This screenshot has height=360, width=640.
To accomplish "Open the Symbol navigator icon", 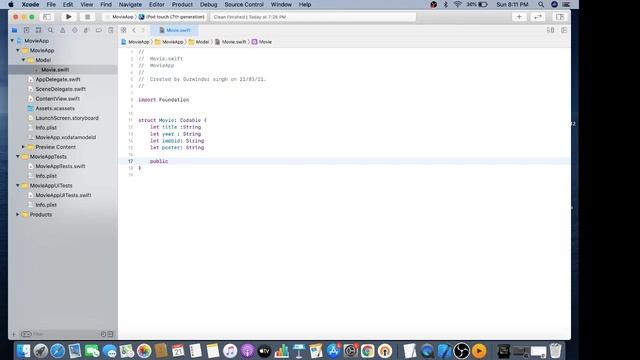I will click(38, 30).
